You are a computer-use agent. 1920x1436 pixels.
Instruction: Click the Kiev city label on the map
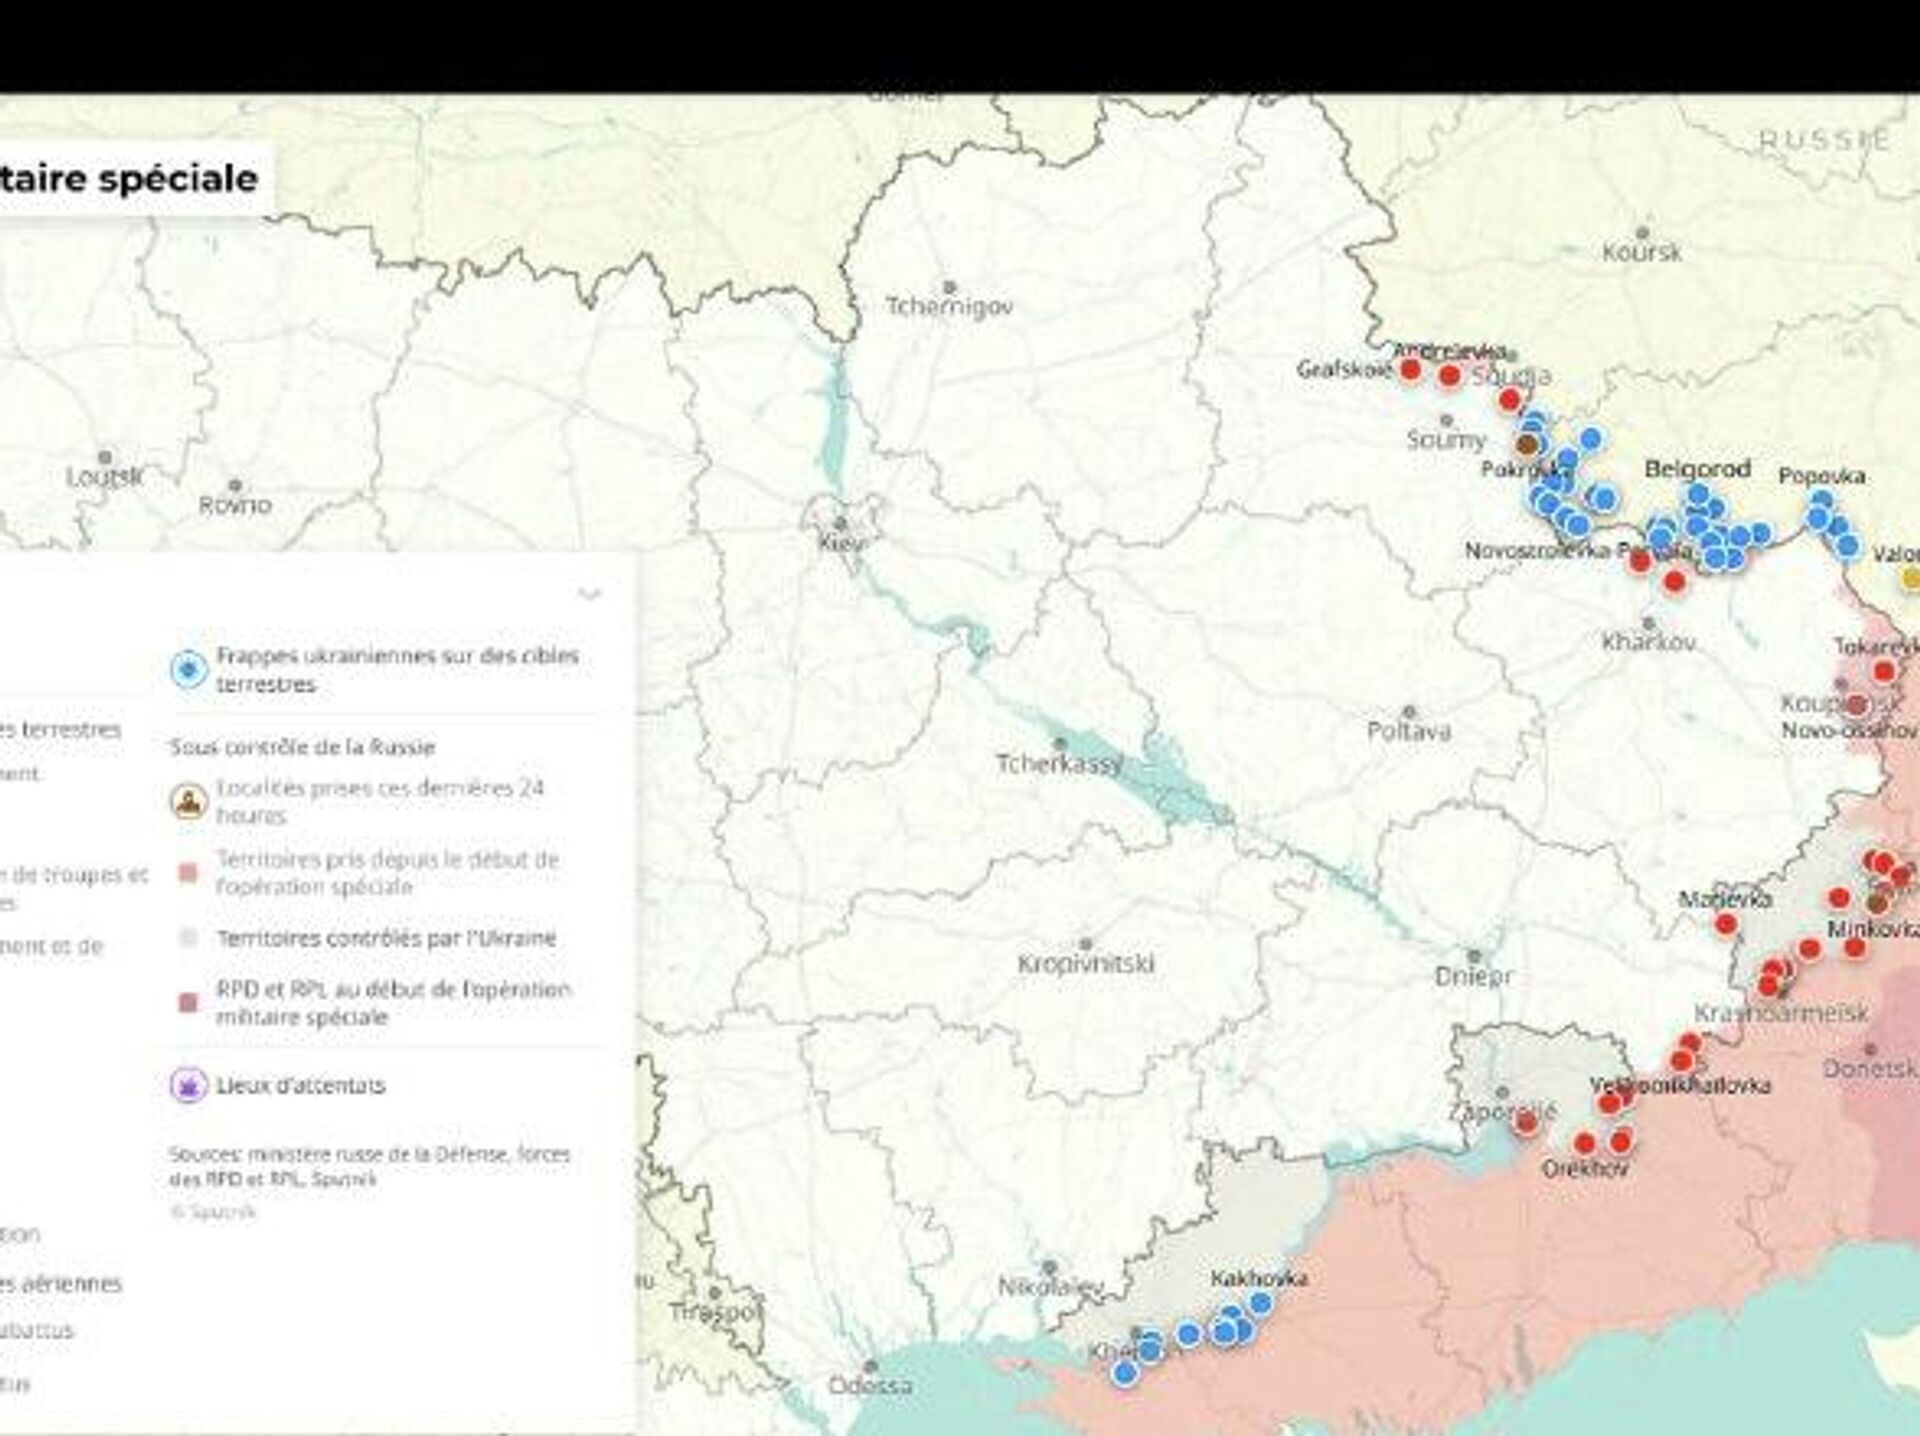coord(840,544)
